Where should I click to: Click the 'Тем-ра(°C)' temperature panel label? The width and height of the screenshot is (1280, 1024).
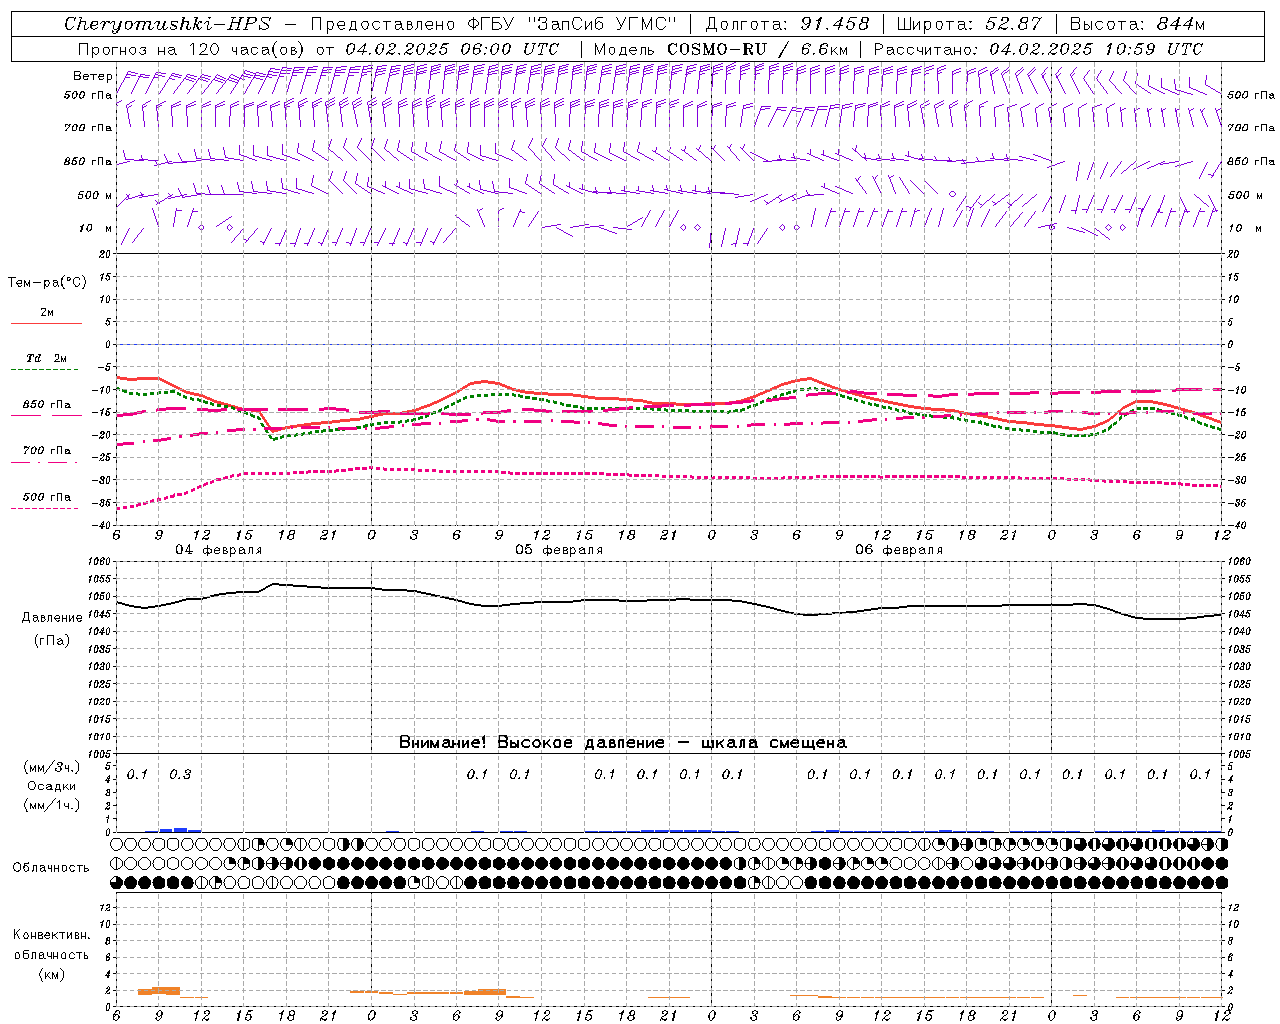pyautogui.click(x=47, y=283)
